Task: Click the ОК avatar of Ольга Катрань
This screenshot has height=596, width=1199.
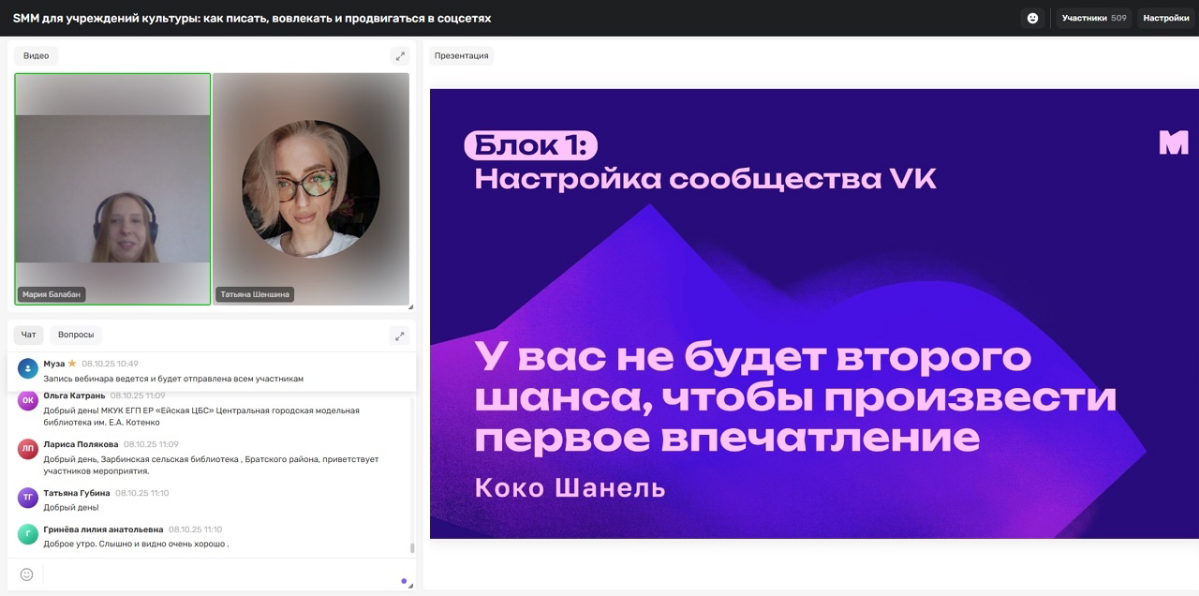Action: (x=28, y=401)
